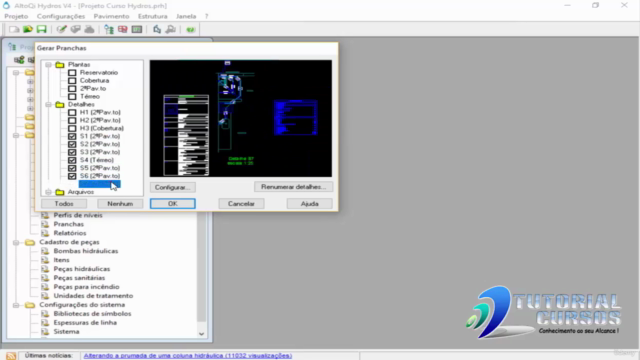Image resolution: width=640 pixels, height=360 pixels.
Task: Click the Relatórios item icon
Action: tap(45, 233)
